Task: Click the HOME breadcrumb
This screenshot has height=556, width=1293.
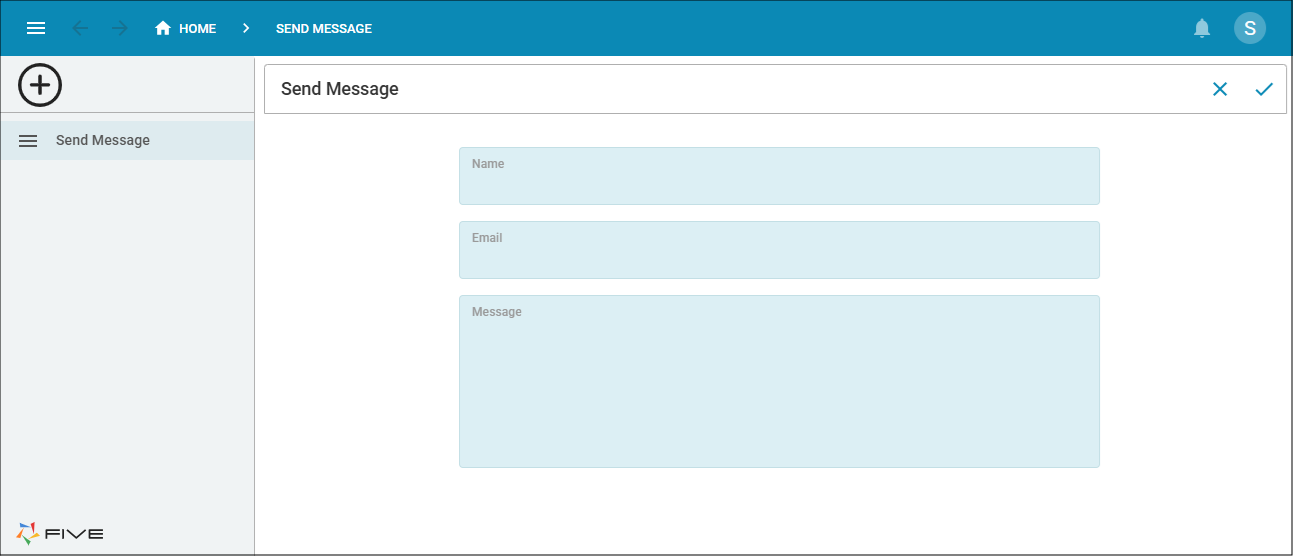Action: point(185,28)
